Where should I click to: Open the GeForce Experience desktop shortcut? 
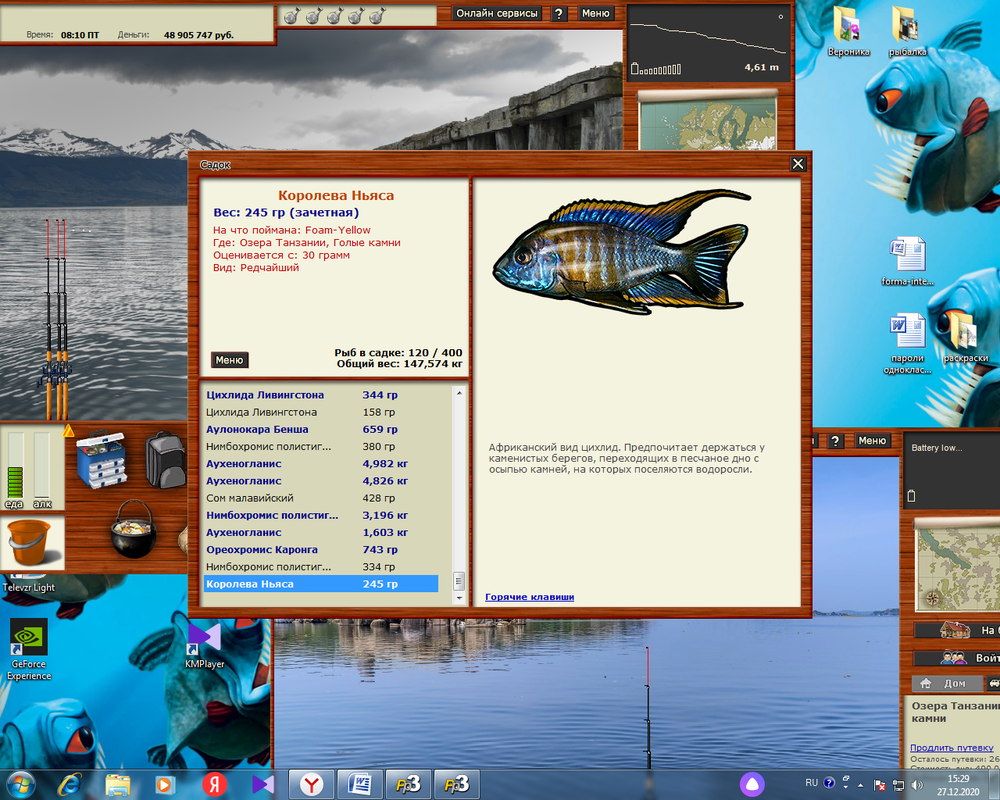[x=28, y=649]
